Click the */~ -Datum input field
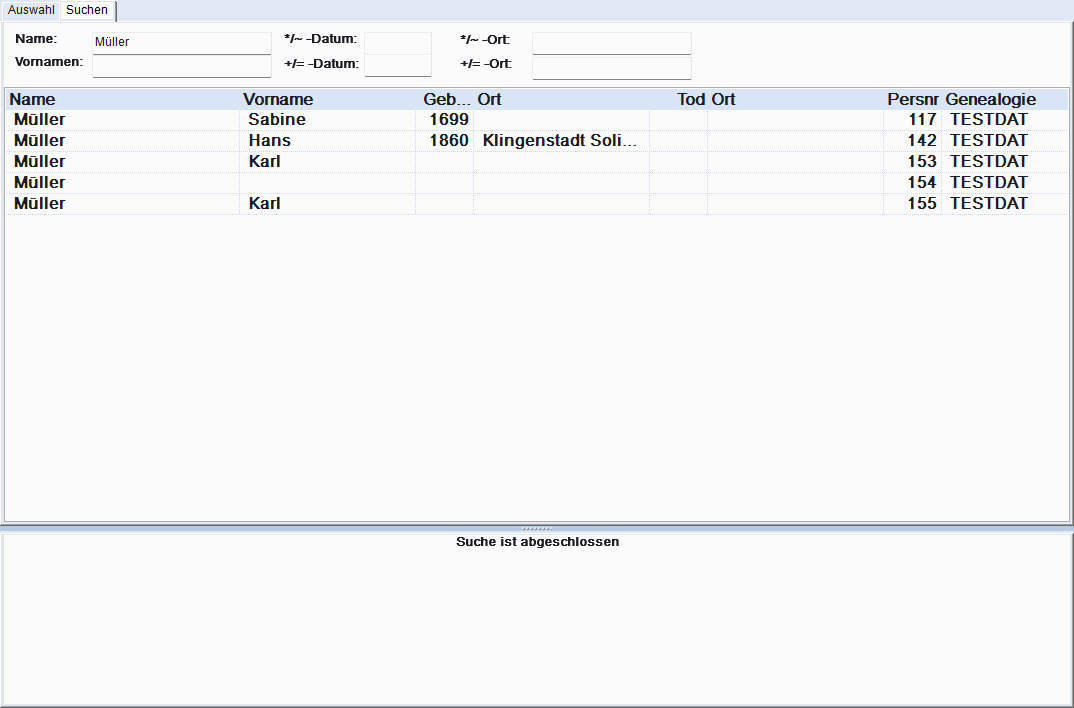 coord(398,42)
